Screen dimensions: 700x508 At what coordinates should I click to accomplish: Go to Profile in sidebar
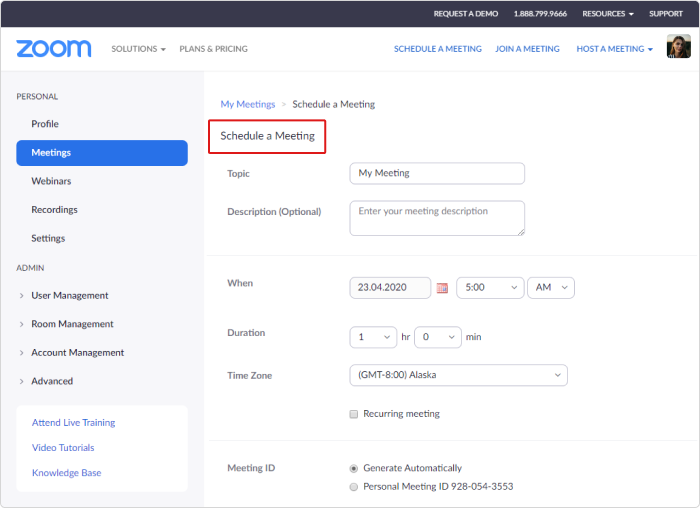pos(45,124)
